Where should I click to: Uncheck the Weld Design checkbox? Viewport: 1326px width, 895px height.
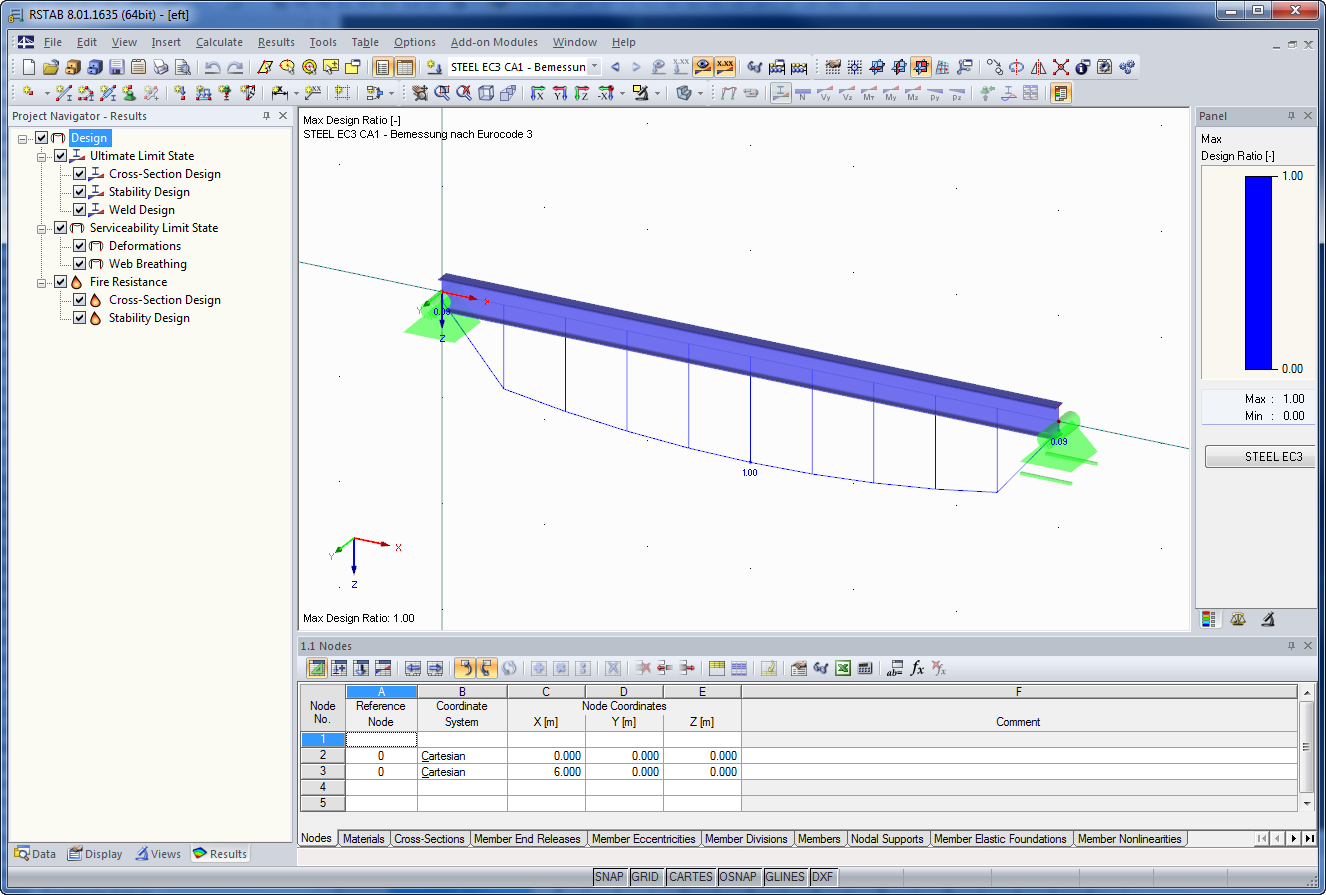[78, 209]
